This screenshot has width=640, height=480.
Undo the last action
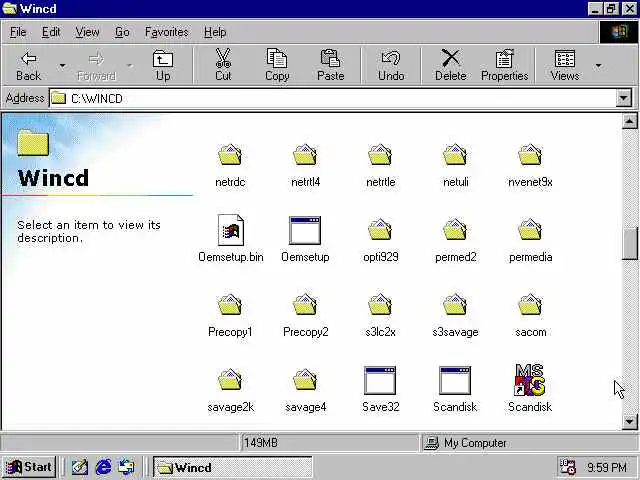tap(391, 65)
